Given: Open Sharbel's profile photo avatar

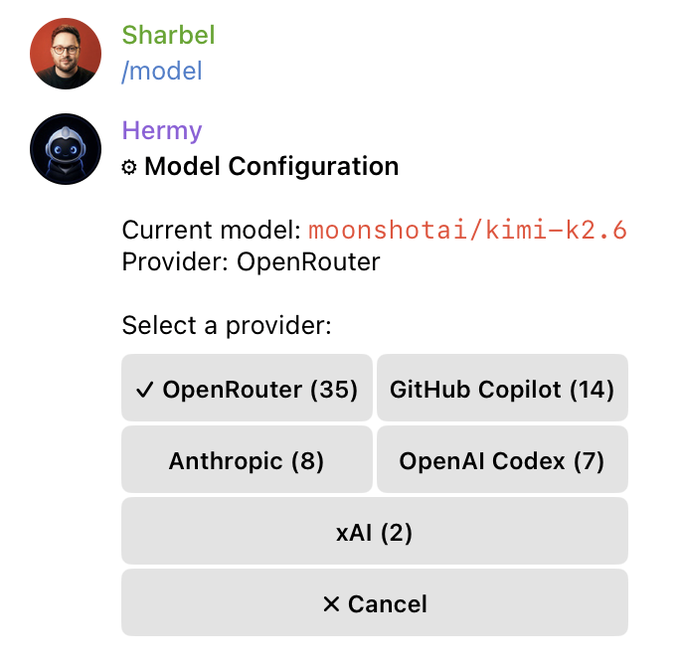Looking at the screenshot, I should click(x=65, y=54).
